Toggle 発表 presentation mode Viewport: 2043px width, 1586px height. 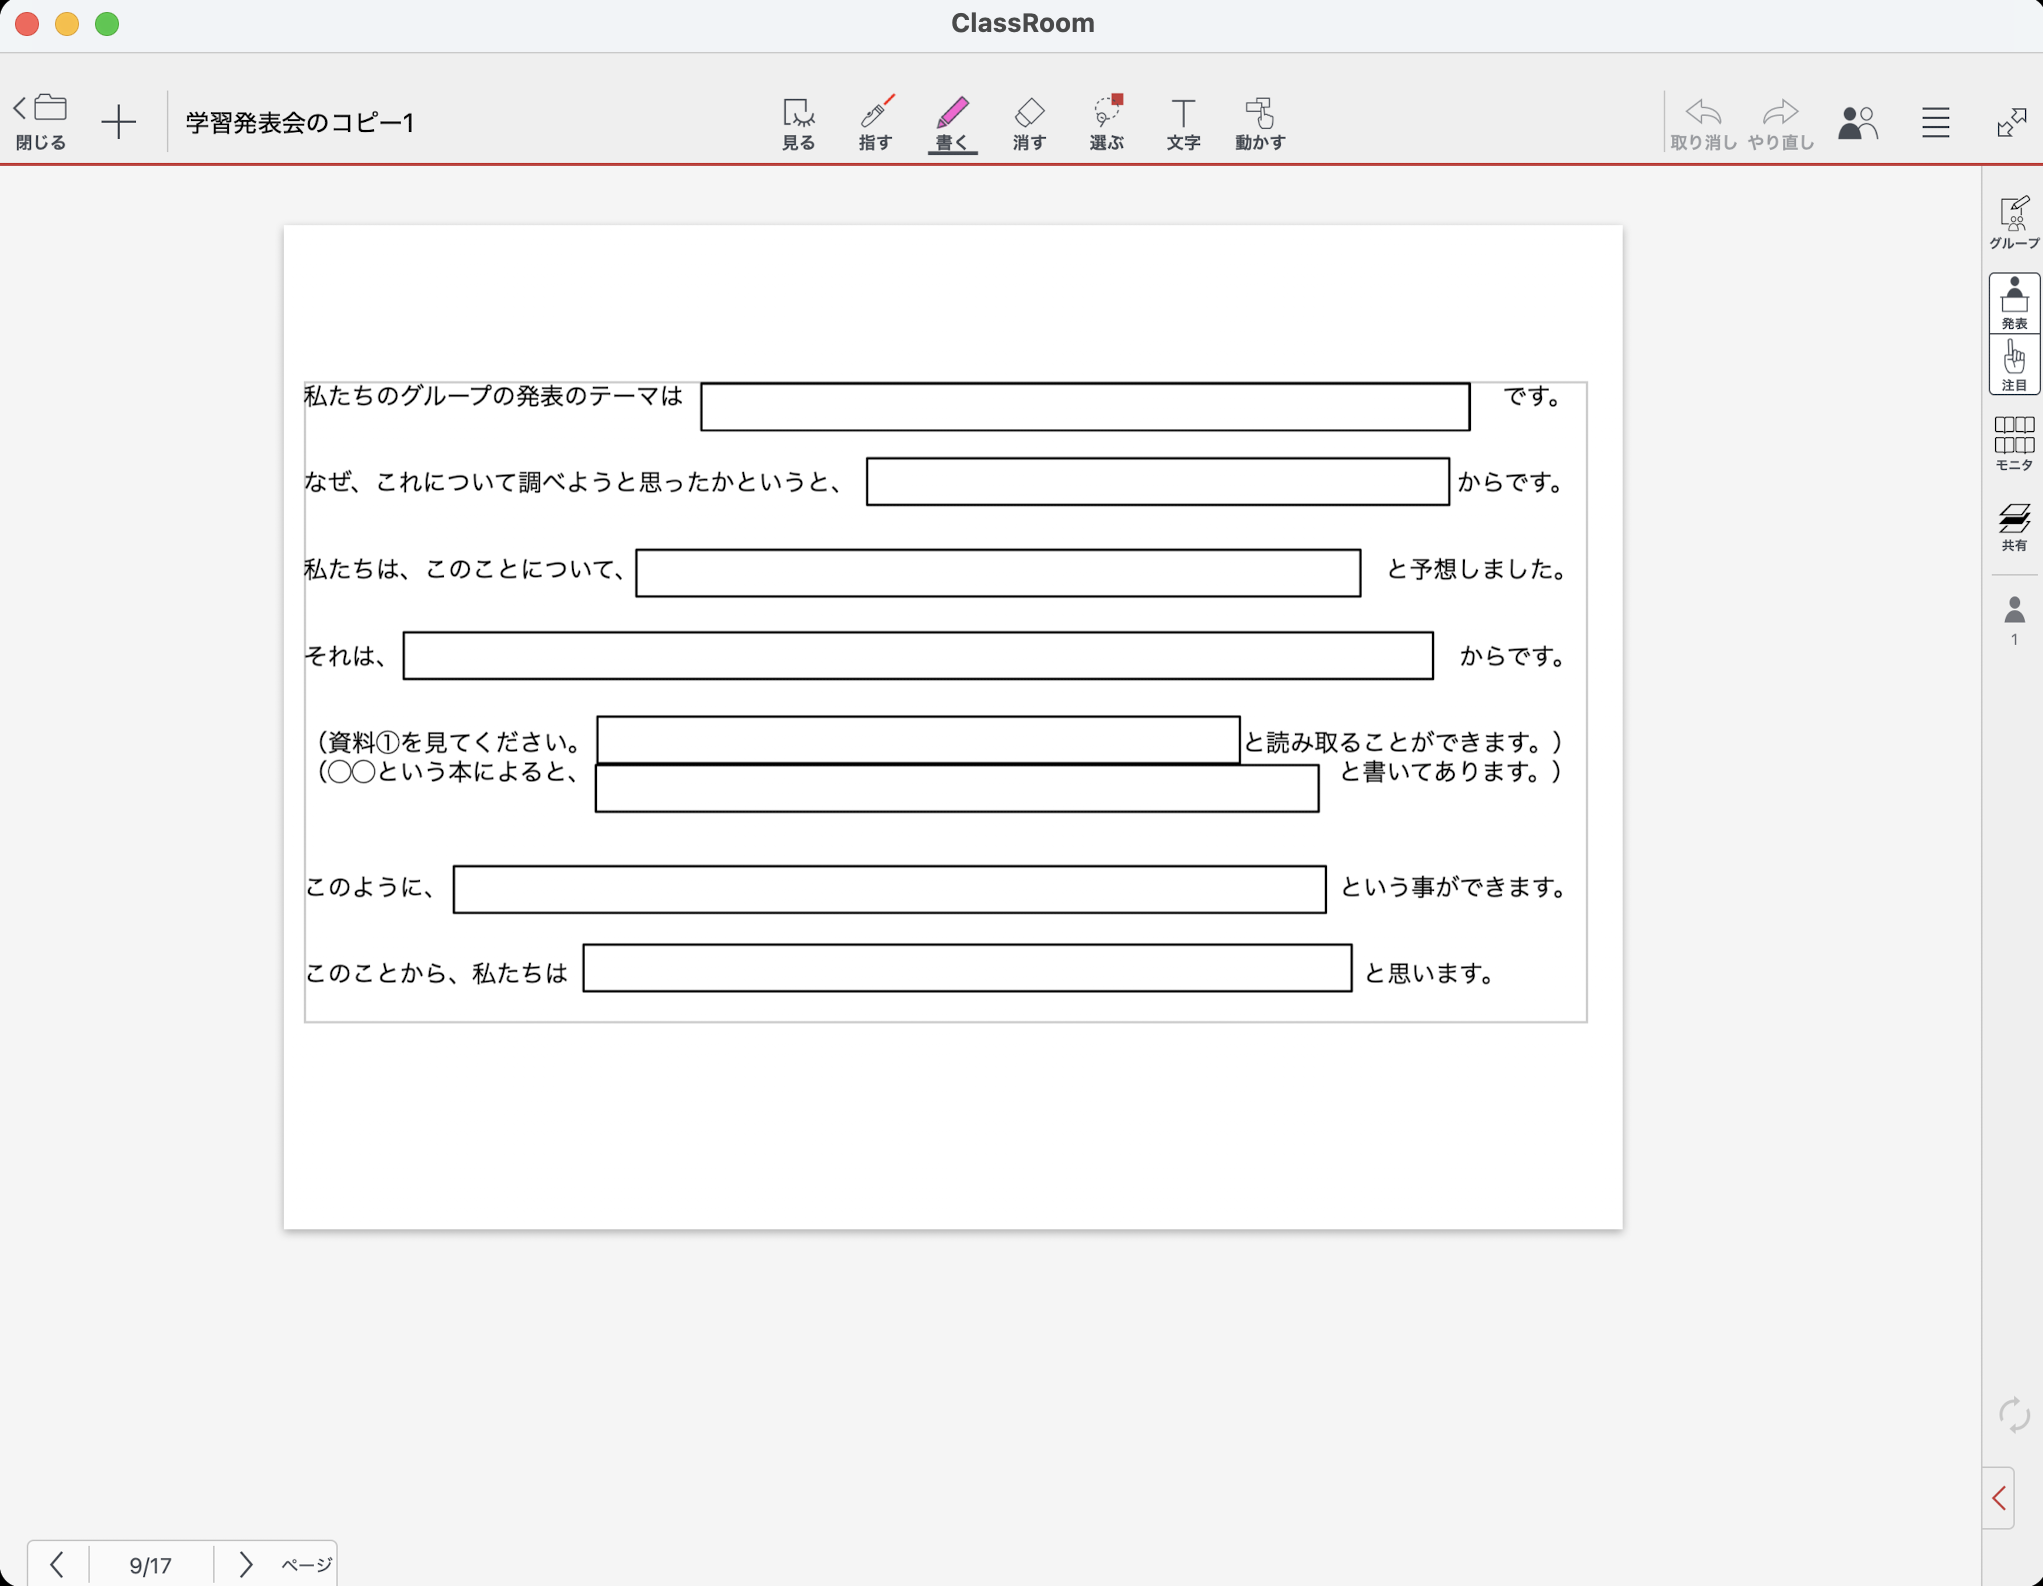pos(2013,303)
